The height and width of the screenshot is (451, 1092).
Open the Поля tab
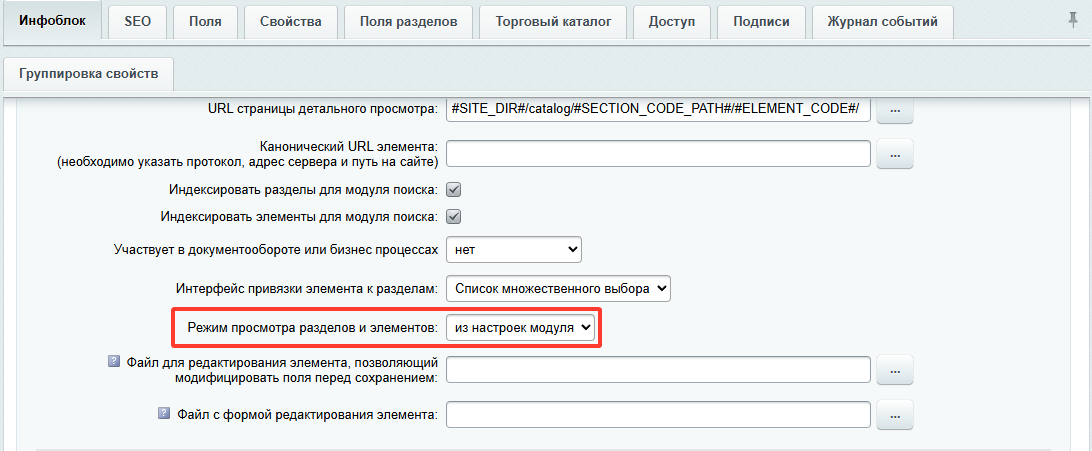click(x=205, y=22)
